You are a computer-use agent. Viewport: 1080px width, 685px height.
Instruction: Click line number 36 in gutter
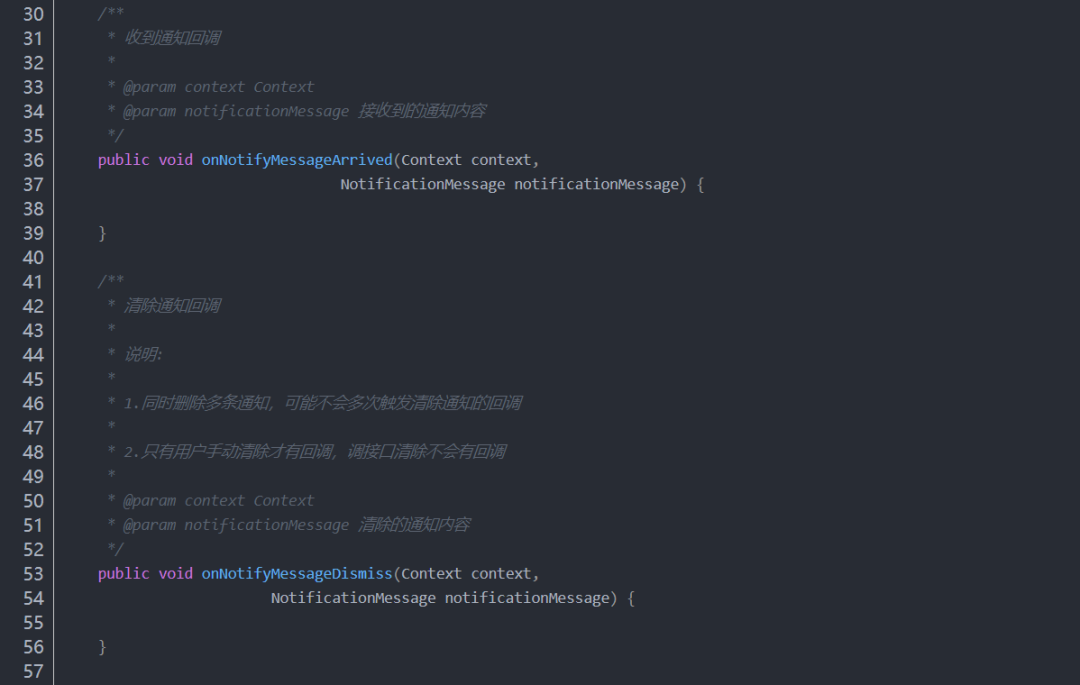33,160
